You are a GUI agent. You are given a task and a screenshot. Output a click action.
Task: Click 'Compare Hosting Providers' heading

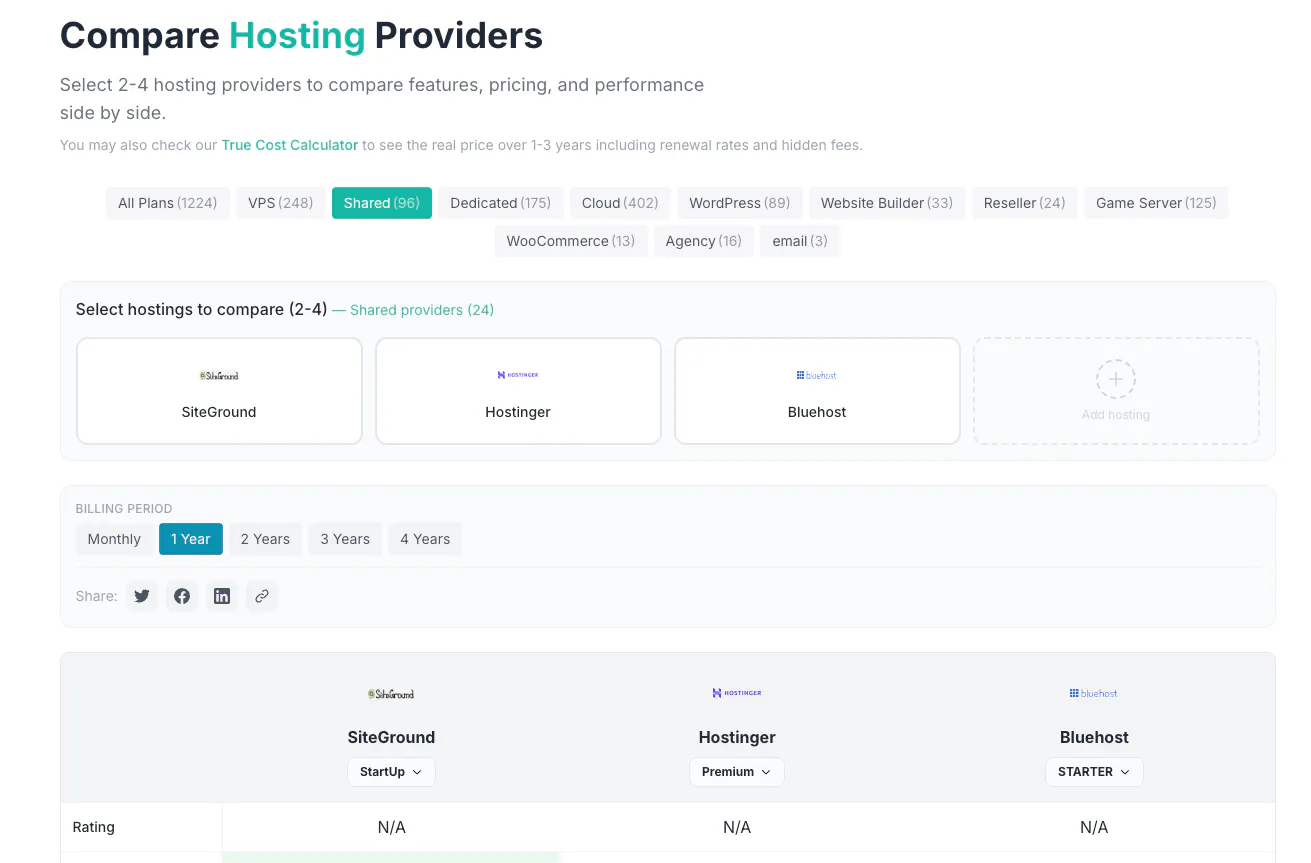pos(301,36)
